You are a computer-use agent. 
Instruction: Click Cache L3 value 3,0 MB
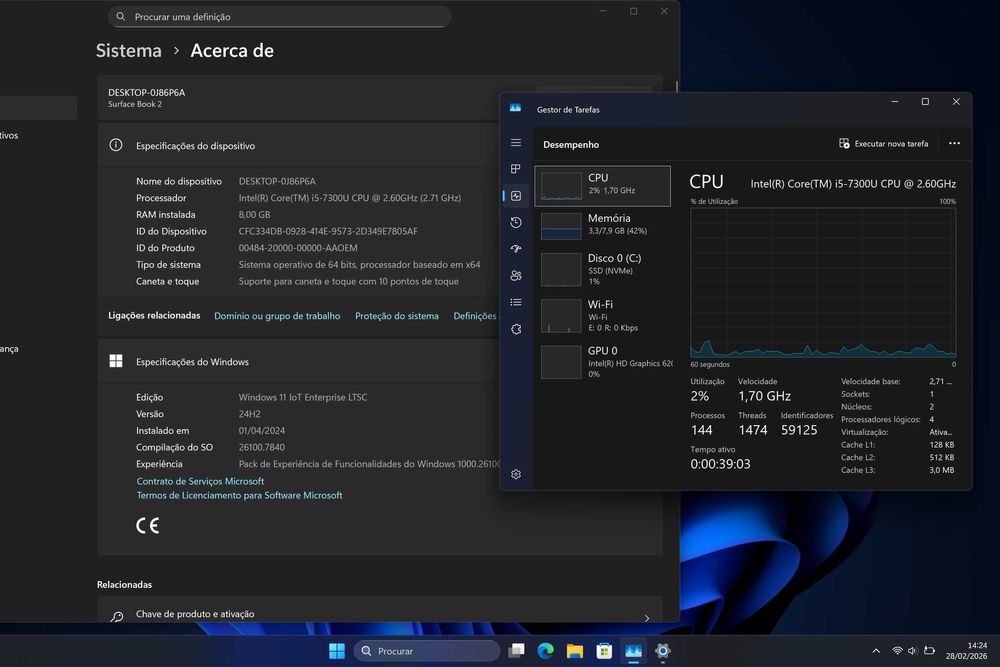(x=941, y=471)
